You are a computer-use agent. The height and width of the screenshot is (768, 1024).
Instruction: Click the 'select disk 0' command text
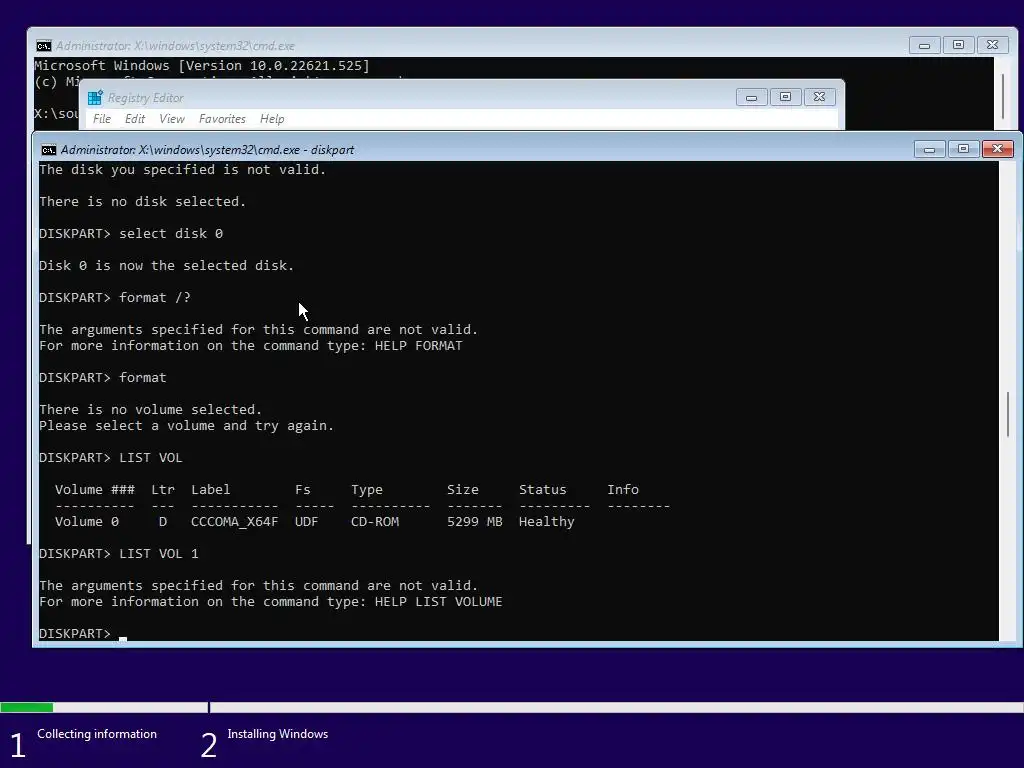coord(171,234)
